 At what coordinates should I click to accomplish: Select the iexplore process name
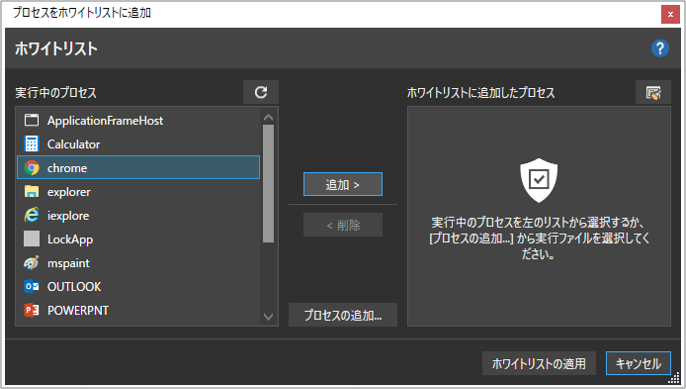pyautogui.click(x=68, y=216)
